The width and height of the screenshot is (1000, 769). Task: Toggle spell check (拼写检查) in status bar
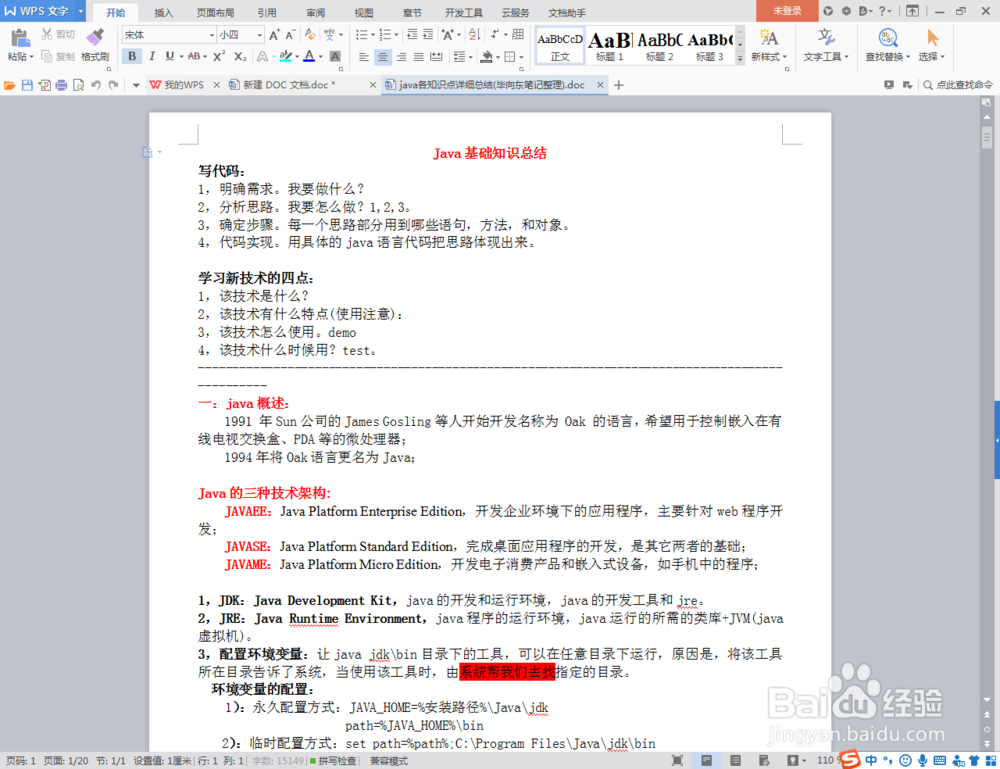(333, 761)
